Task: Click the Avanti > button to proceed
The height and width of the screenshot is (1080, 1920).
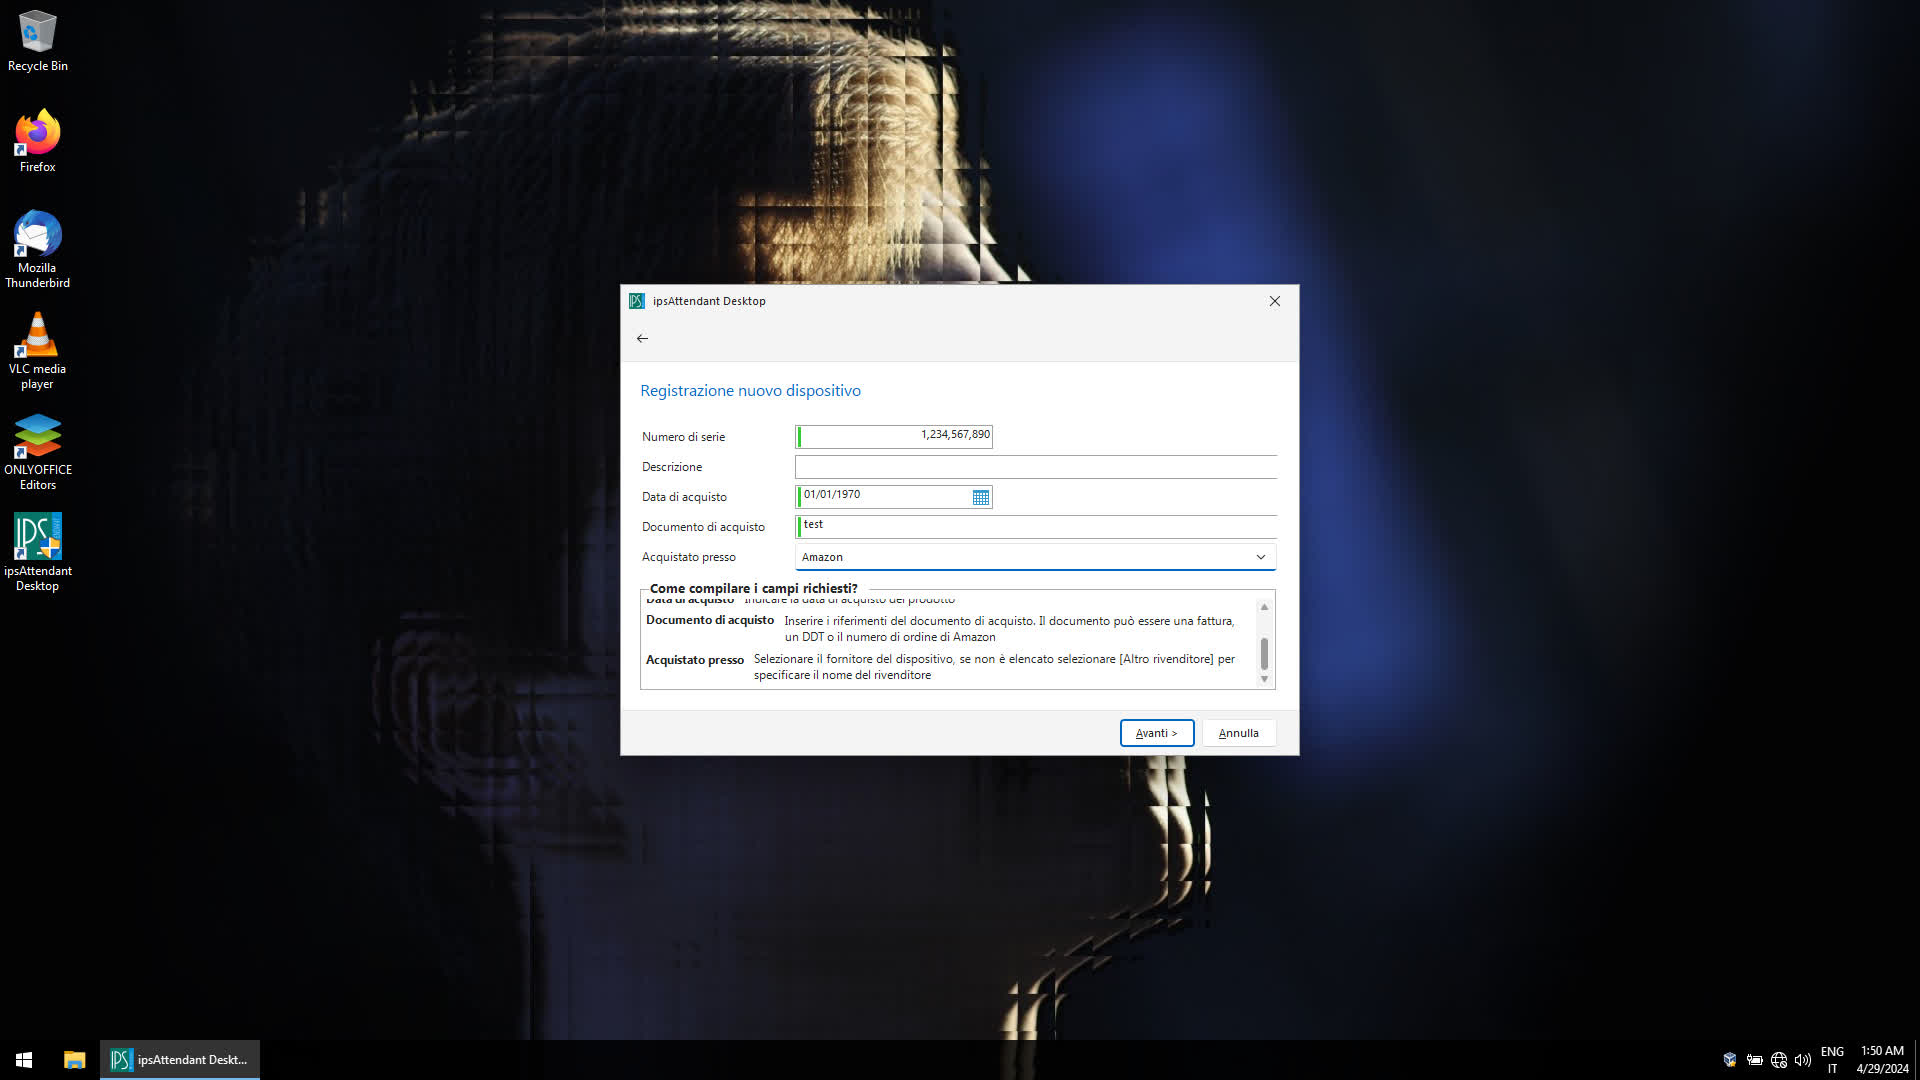Action: [1156, 733]
